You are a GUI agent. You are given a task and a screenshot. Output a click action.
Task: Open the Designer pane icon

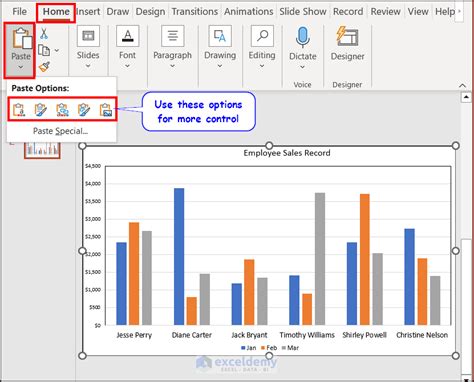(347, 37)
